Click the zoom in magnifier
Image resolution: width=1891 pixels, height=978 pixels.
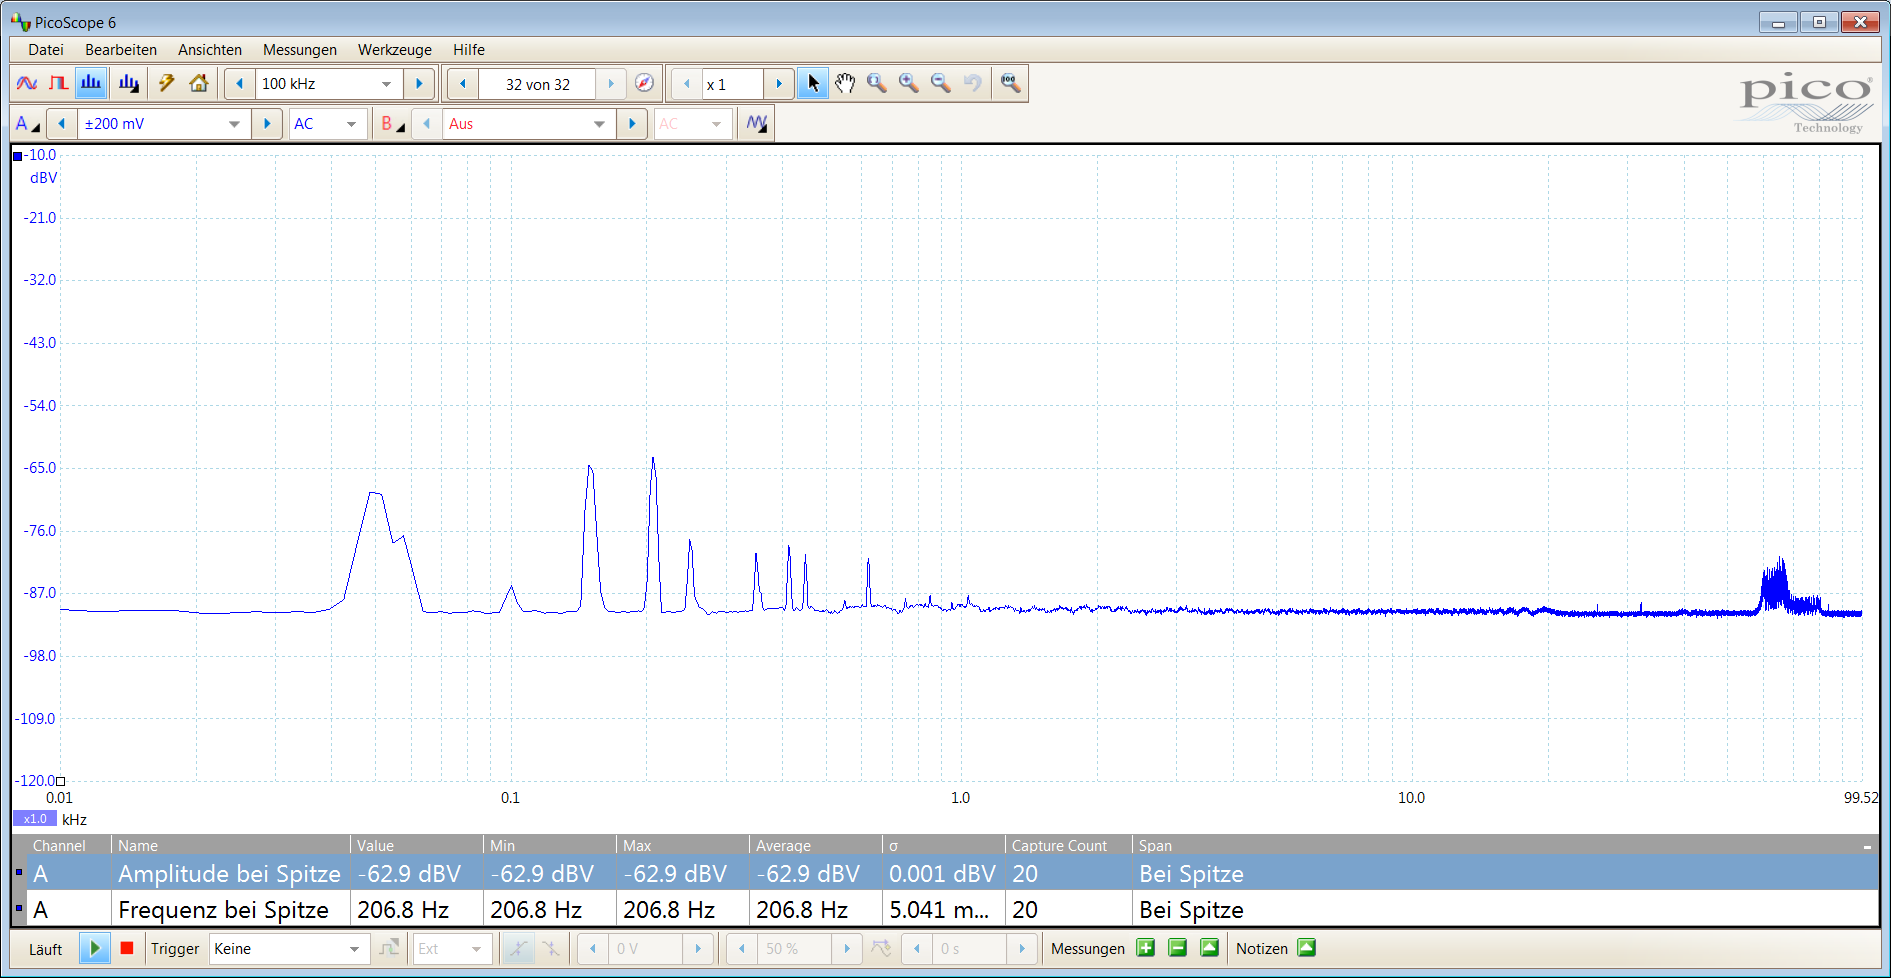909,83
